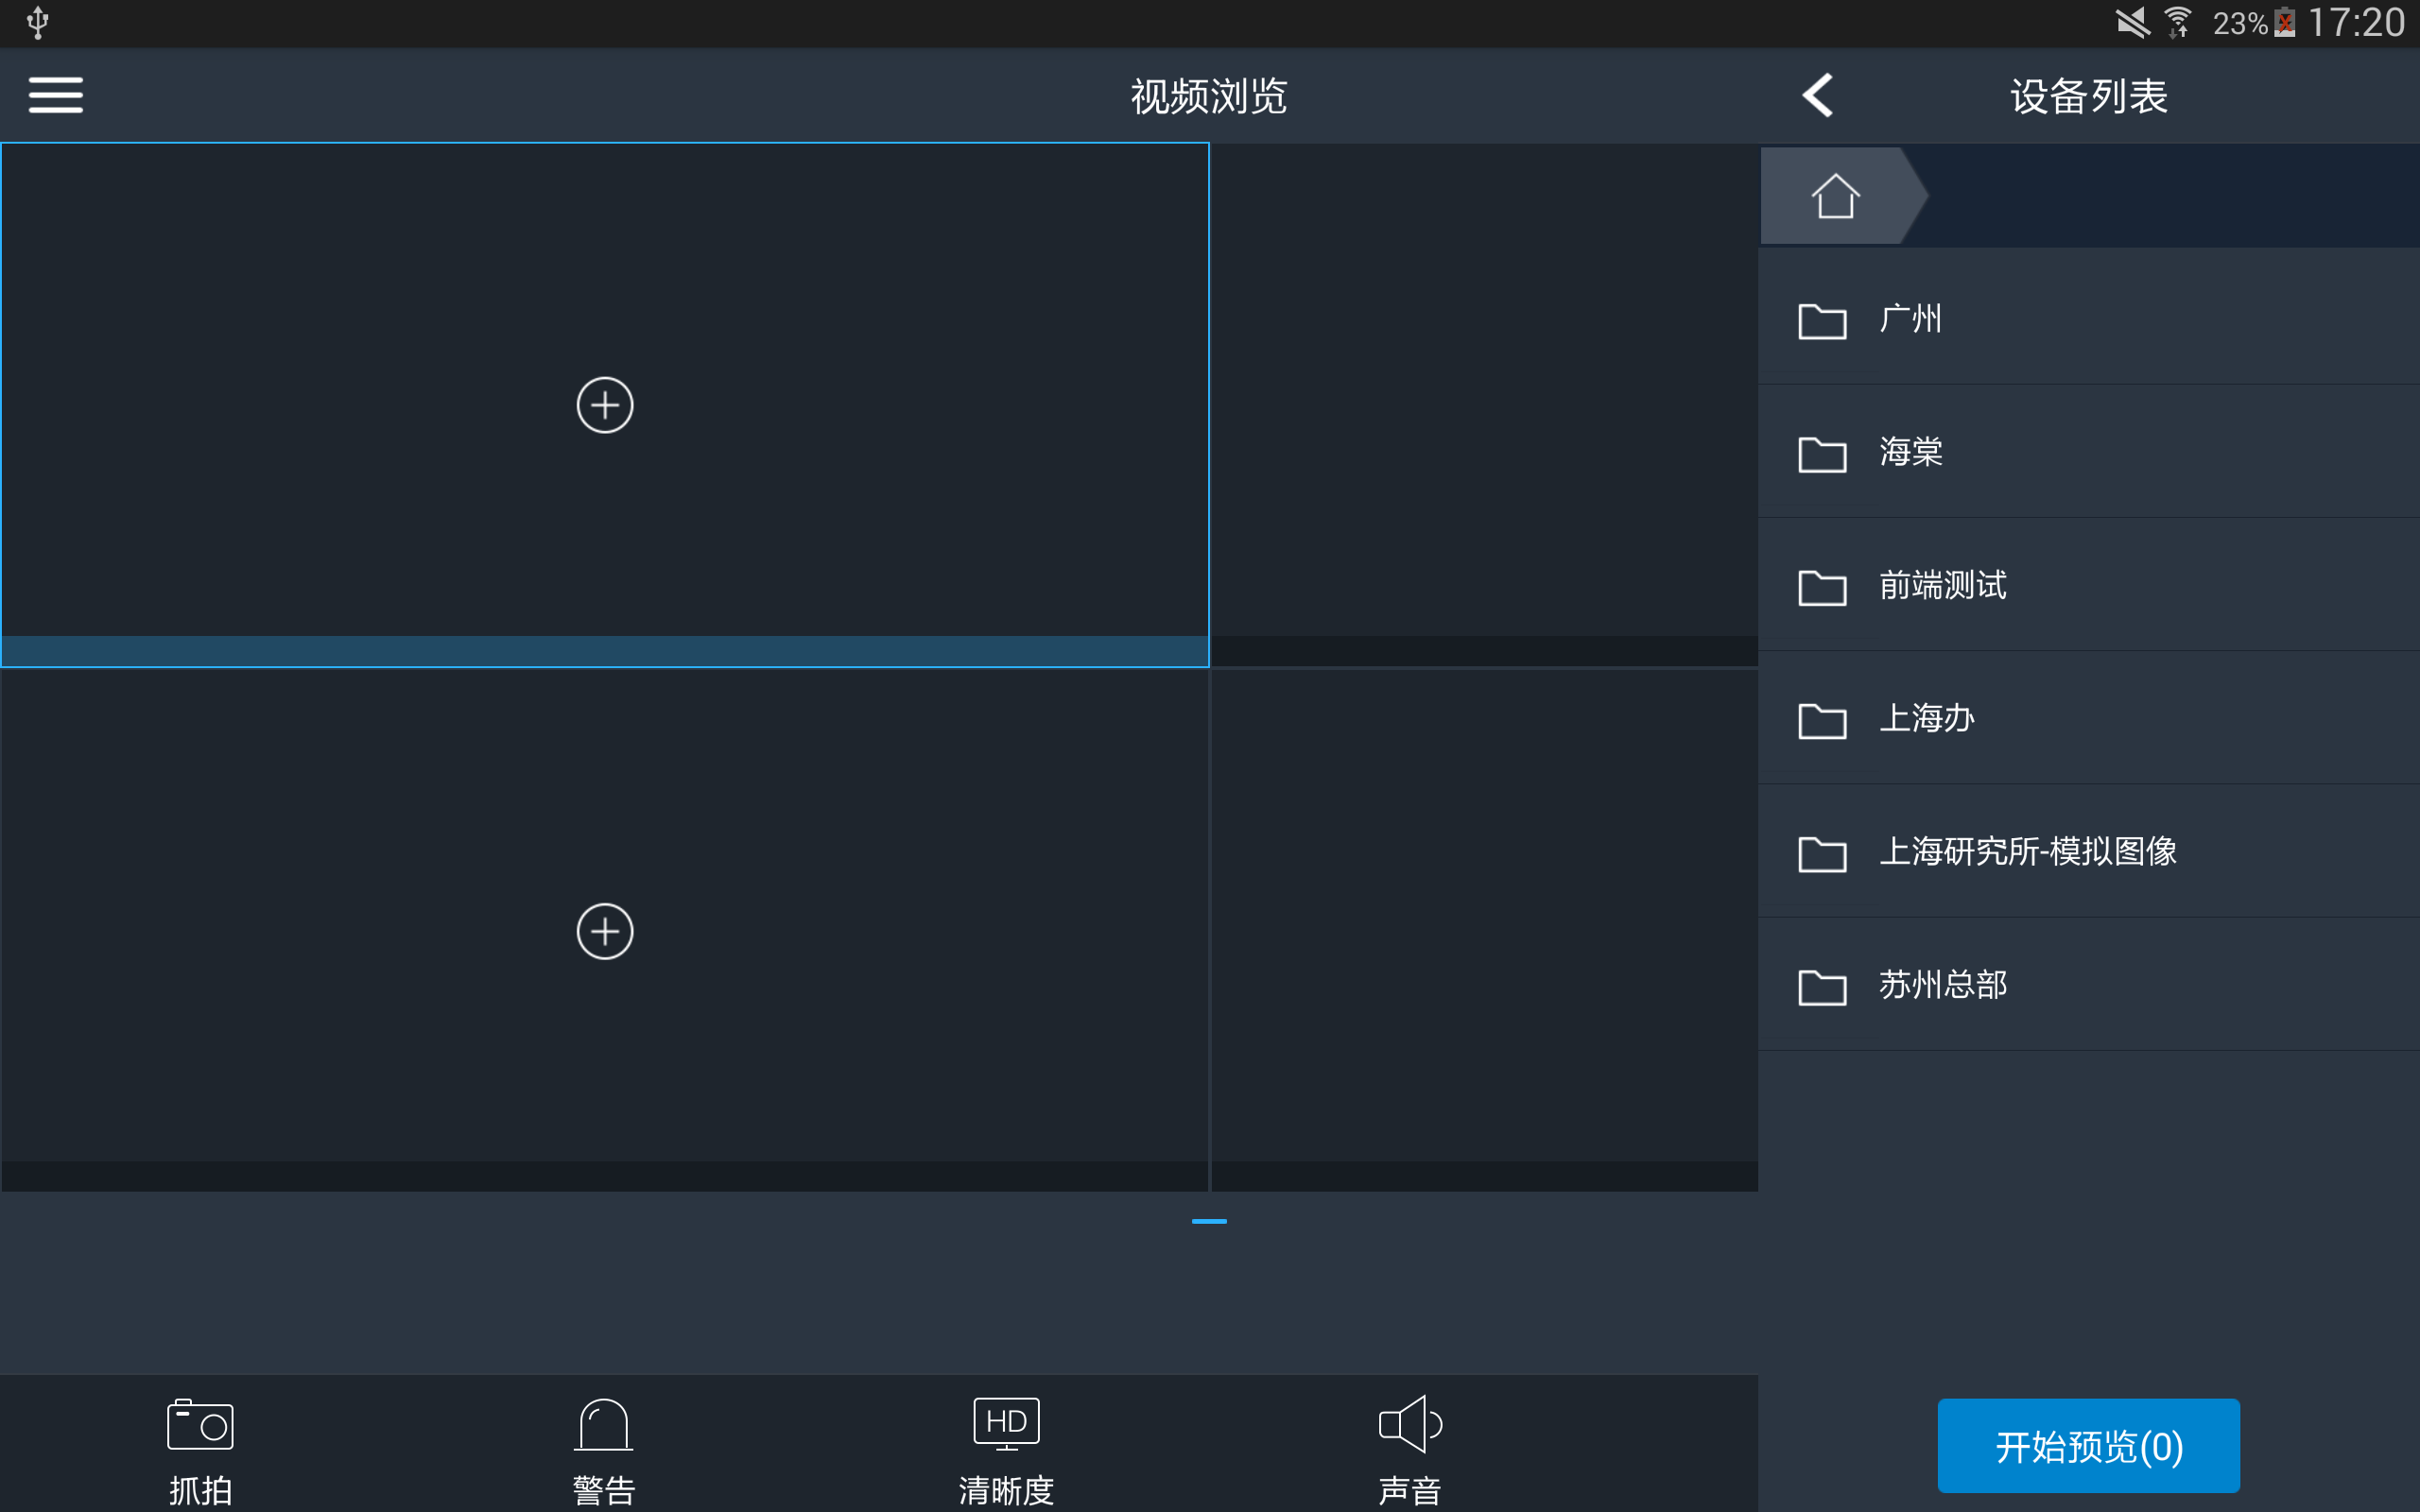Click 视频浏览 title/menu item

[x=1211, y=97]
